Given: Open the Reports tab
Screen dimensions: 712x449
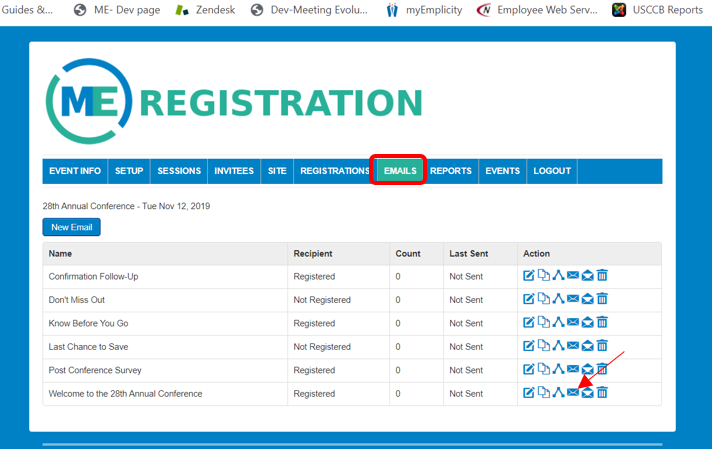Looking at the screenshot, I should [451, 171].
